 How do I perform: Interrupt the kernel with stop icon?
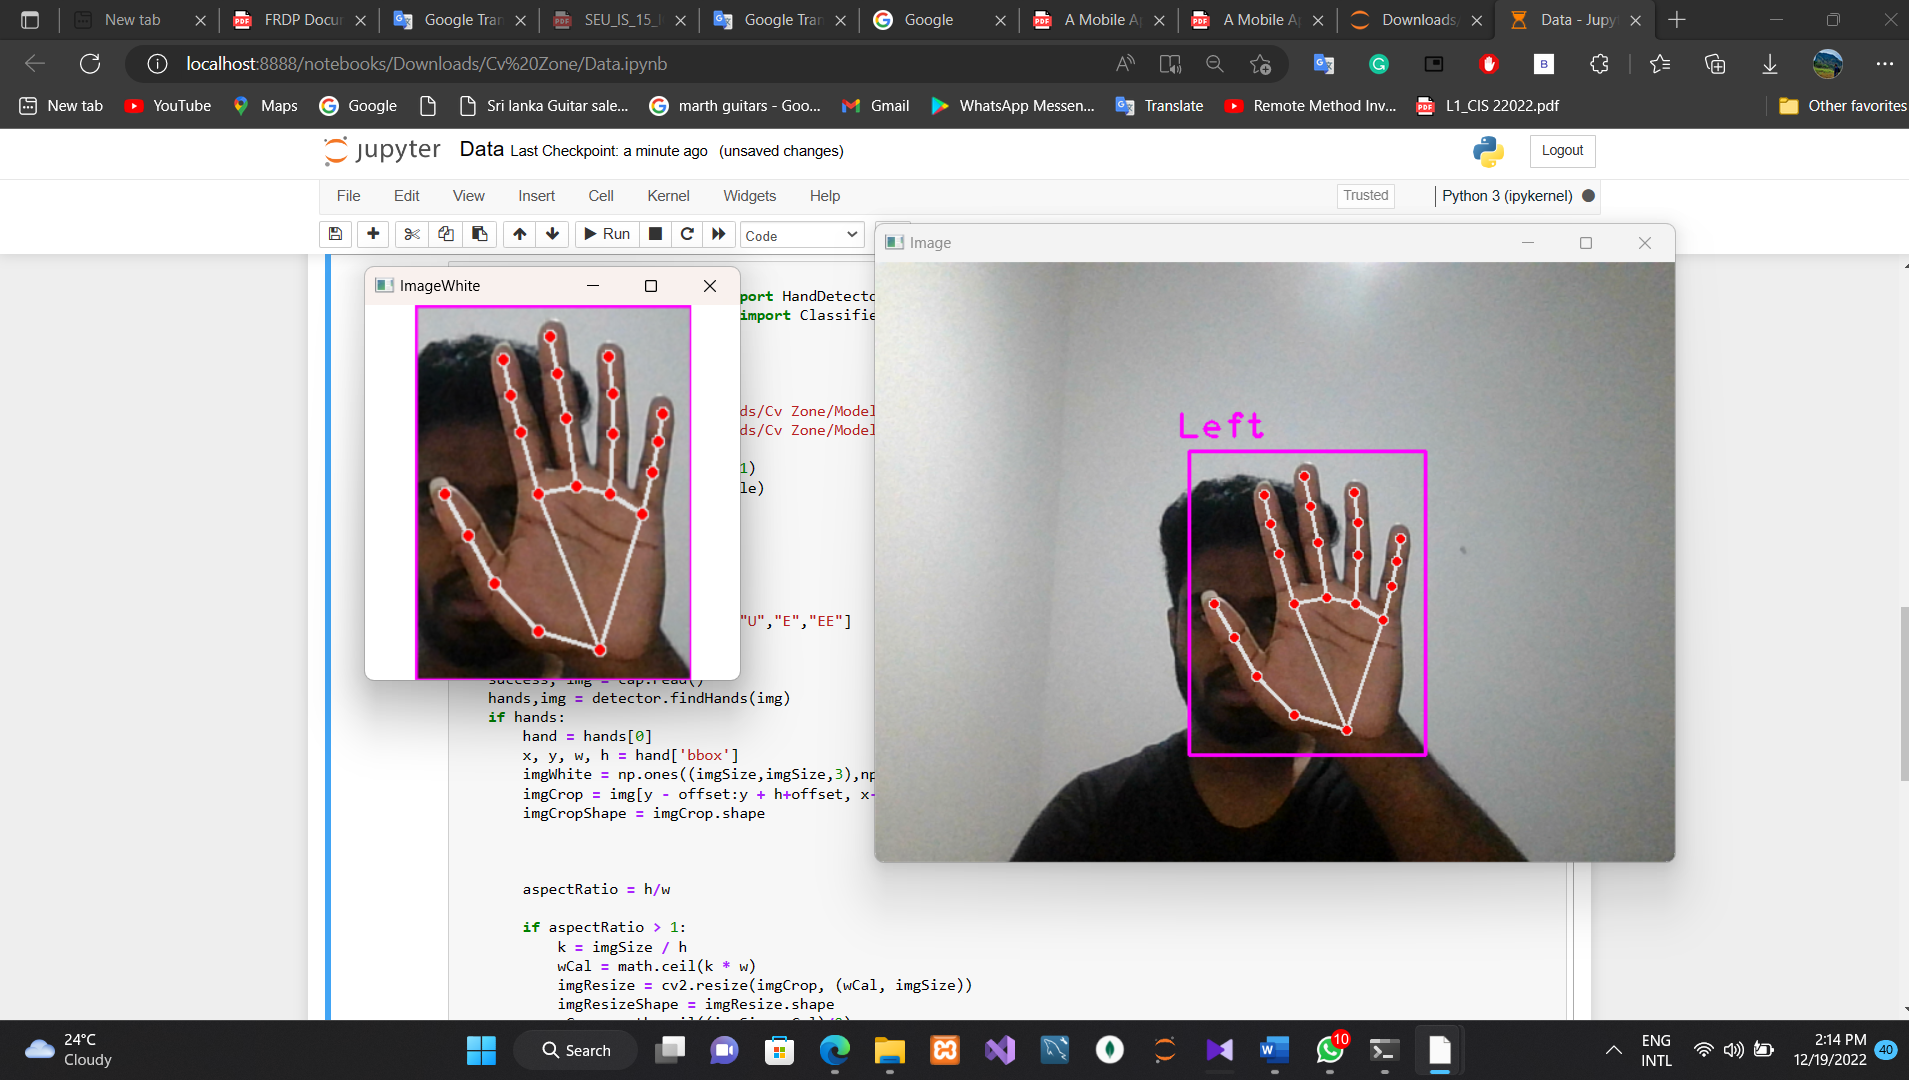(654, 234)
